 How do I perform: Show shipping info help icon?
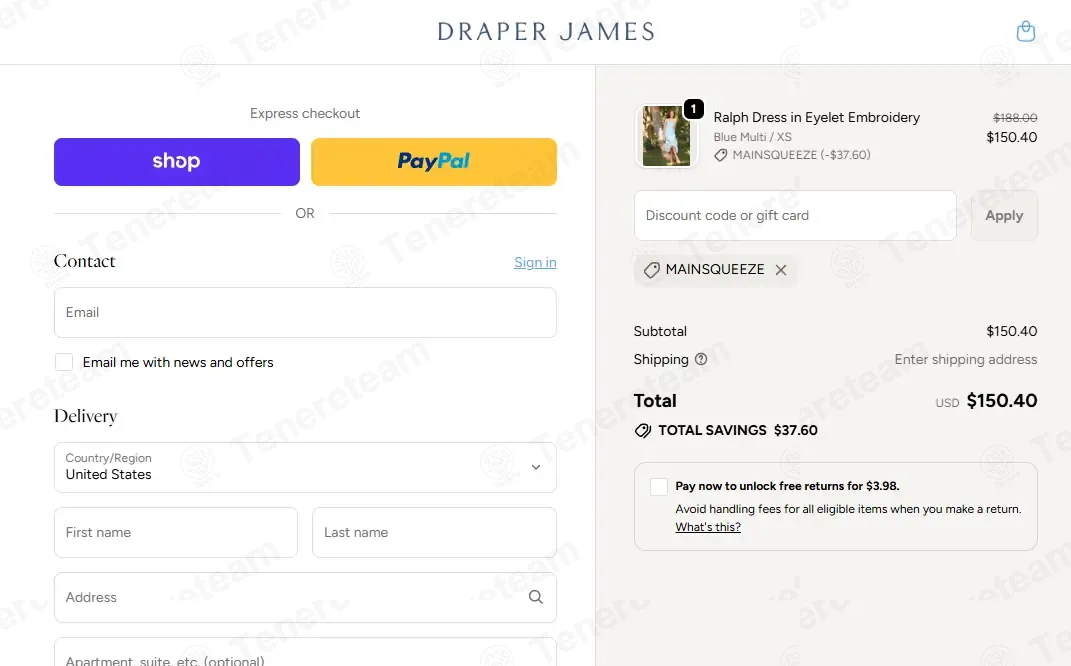point(701,359)
